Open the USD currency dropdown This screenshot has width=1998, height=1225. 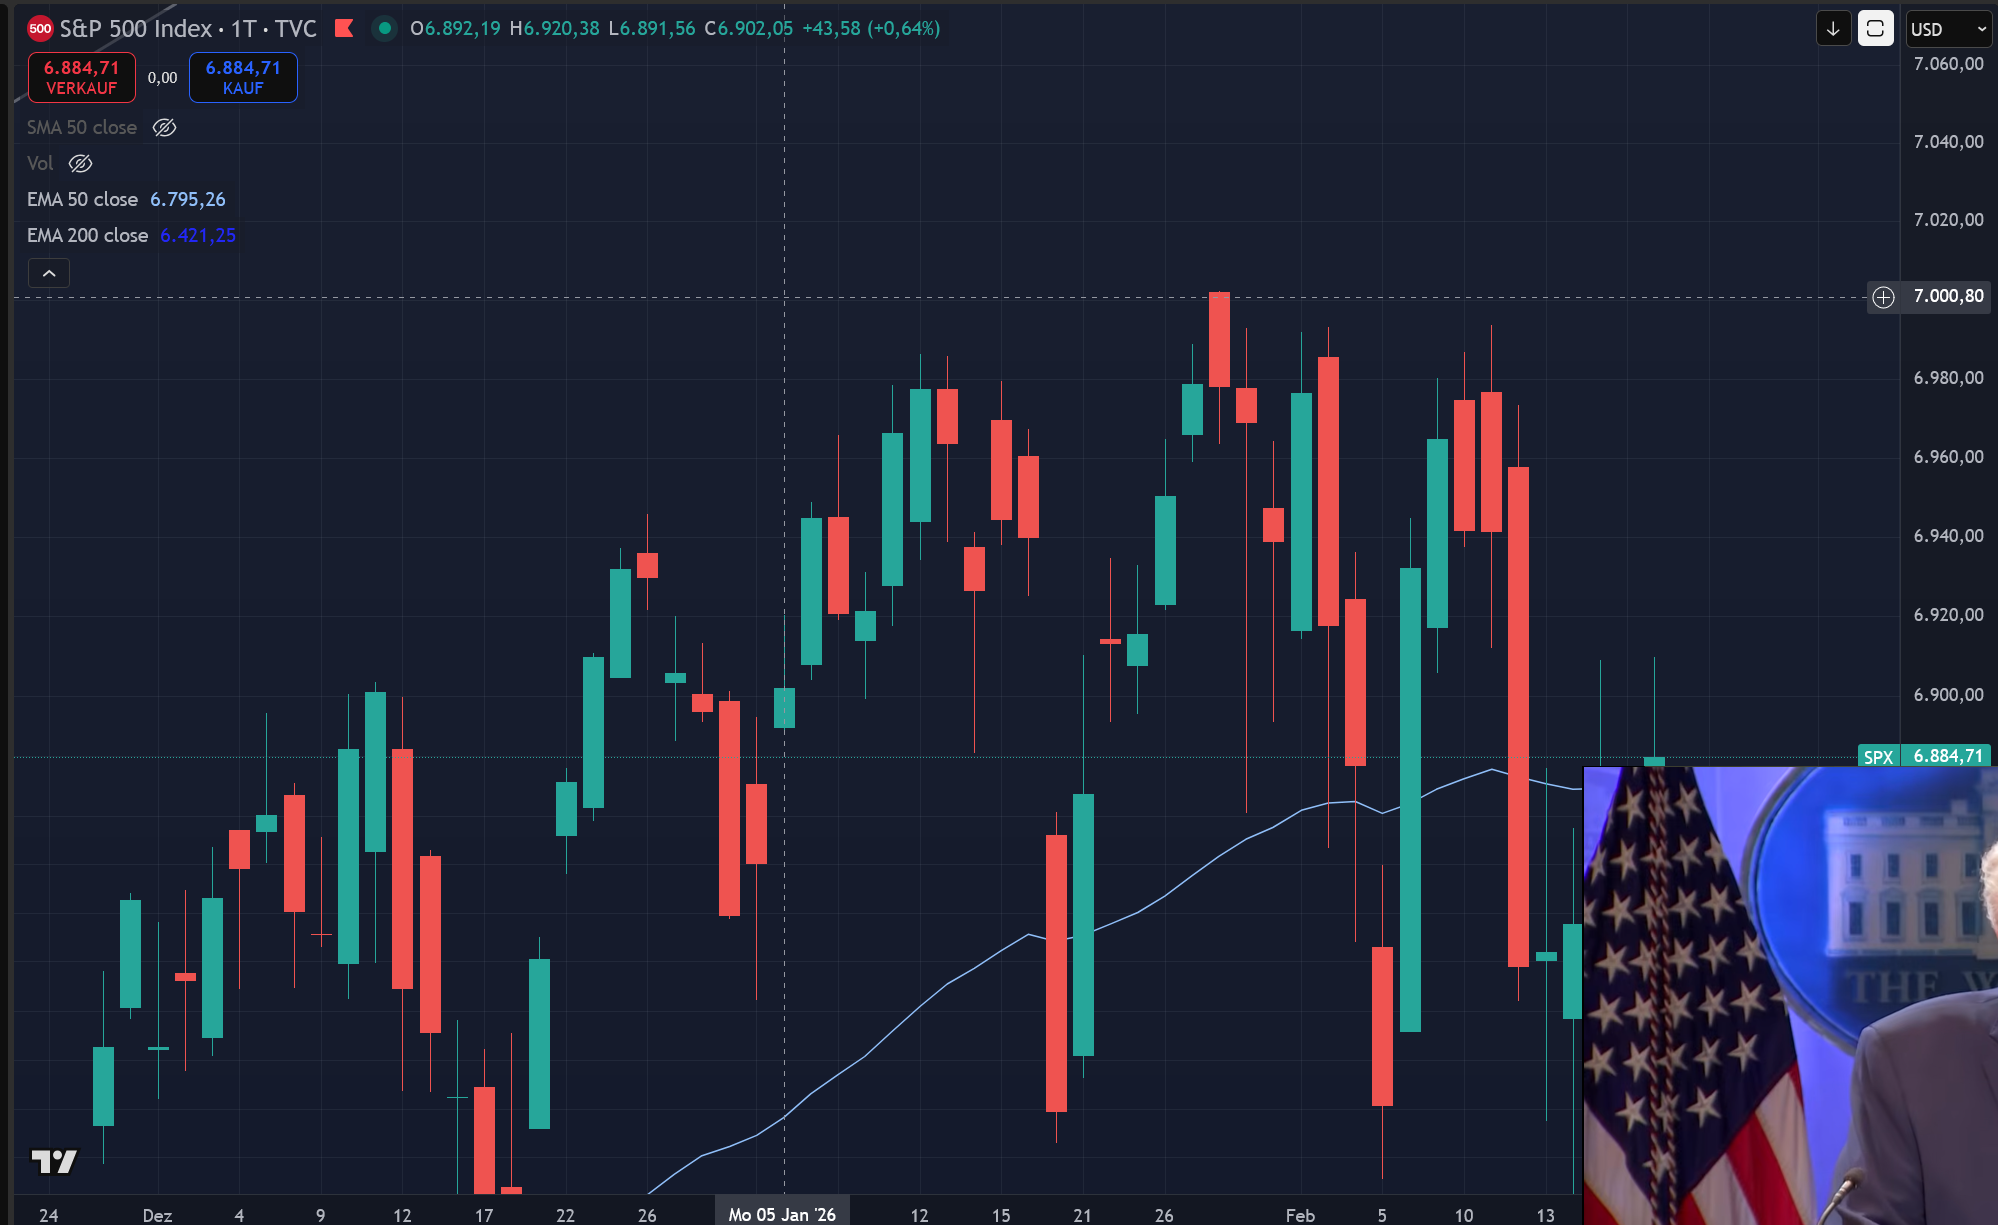(1947, 29)
